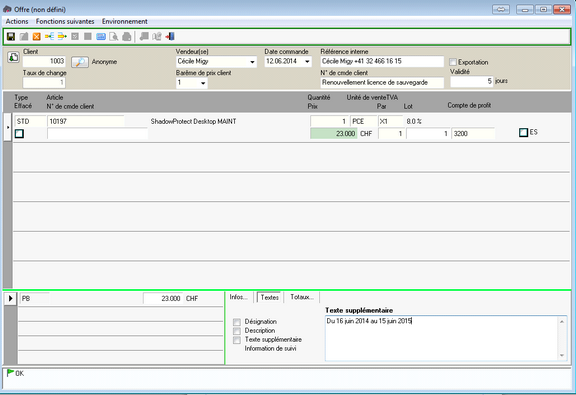Click the Référence interne field
The width and height of the screenshot is (576, 395).
pos(382,61)
